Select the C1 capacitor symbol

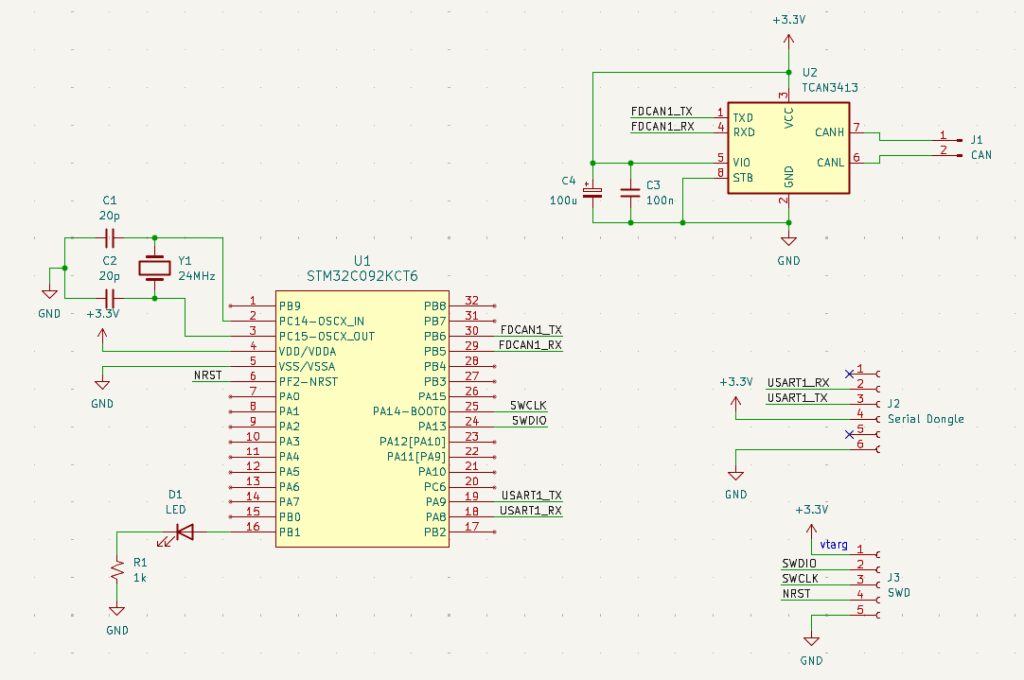110,238
